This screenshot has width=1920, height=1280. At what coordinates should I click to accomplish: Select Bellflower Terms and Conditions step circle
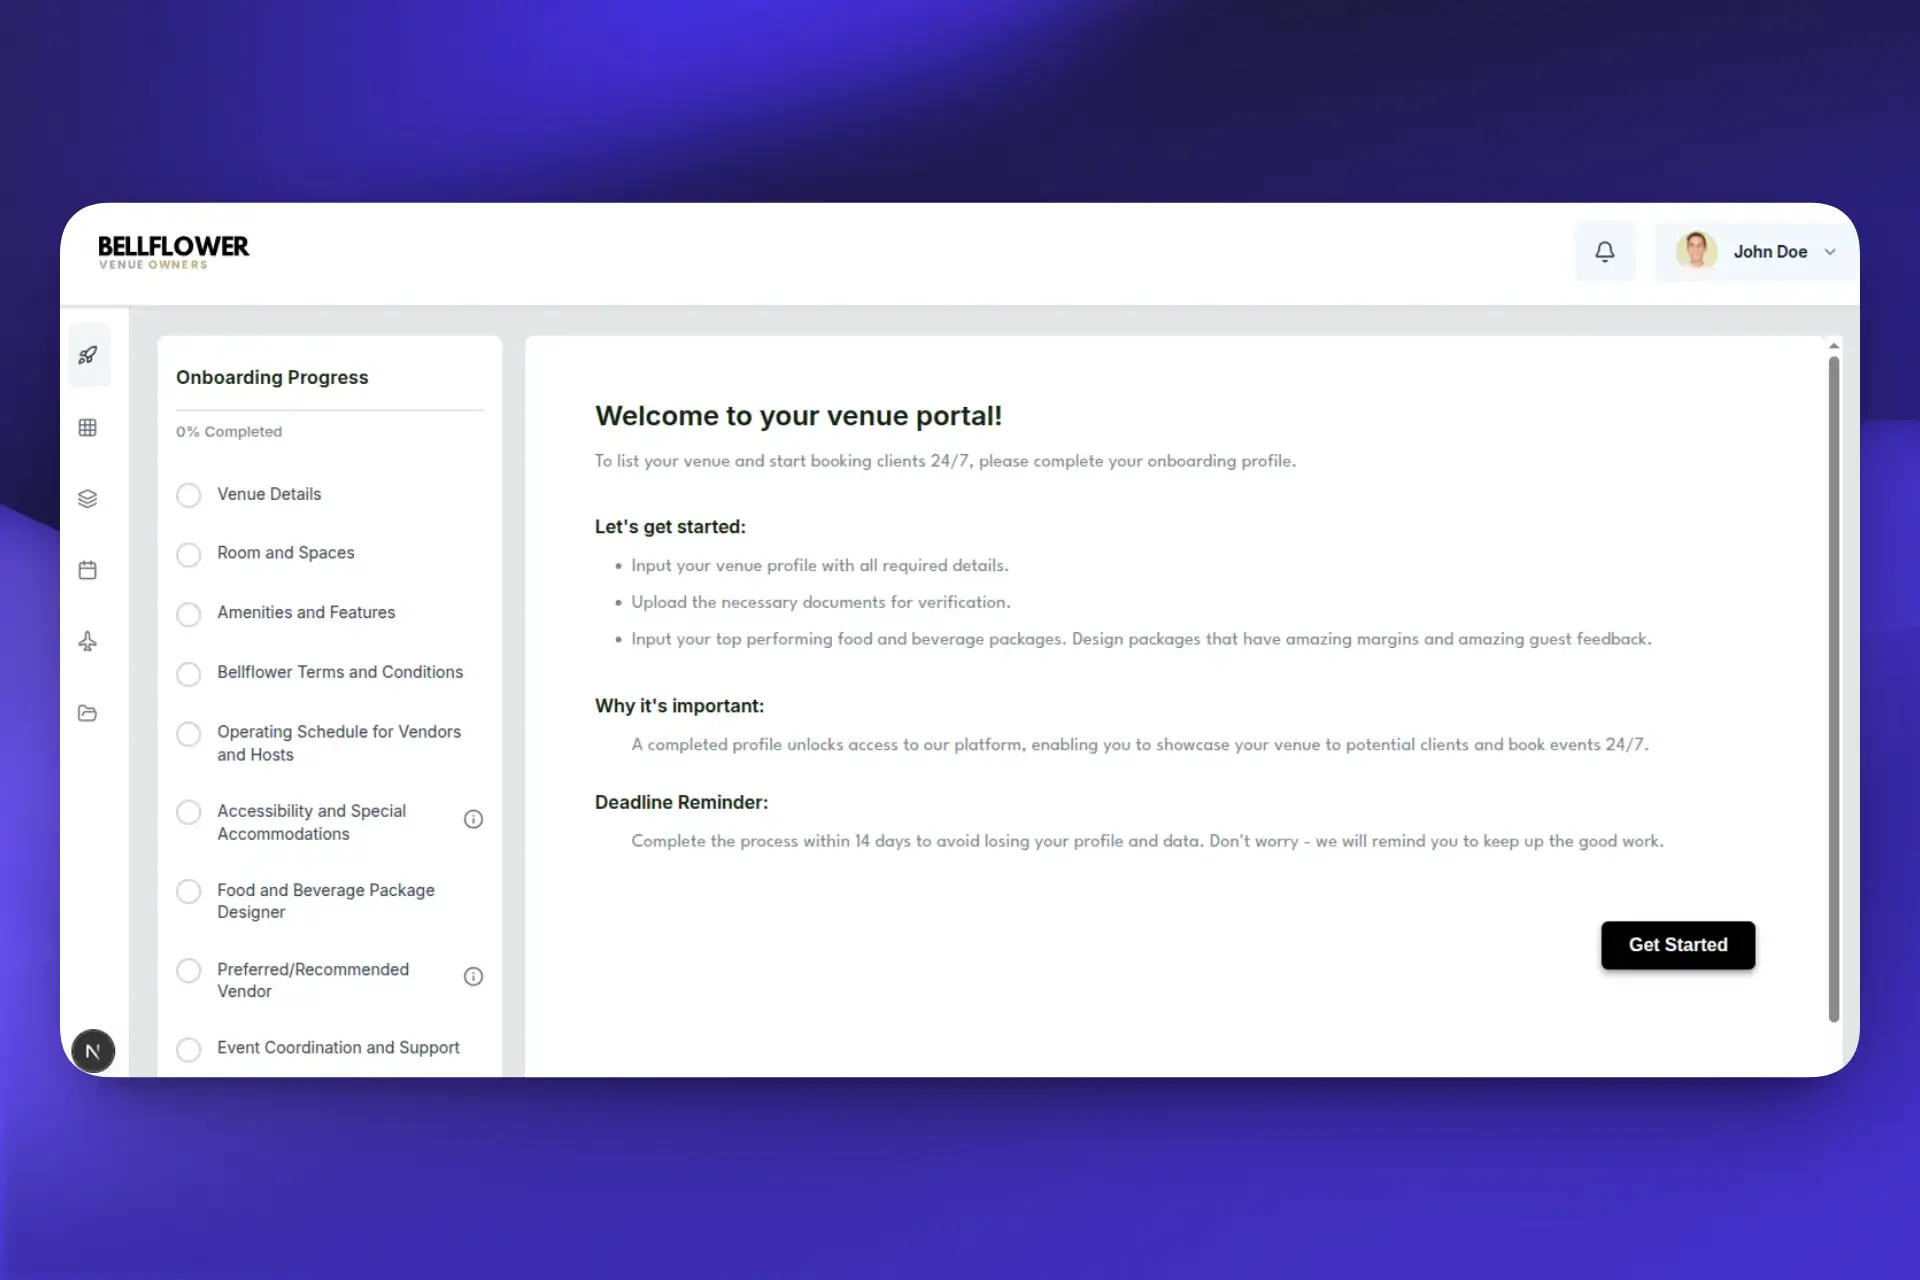(189, 674)
